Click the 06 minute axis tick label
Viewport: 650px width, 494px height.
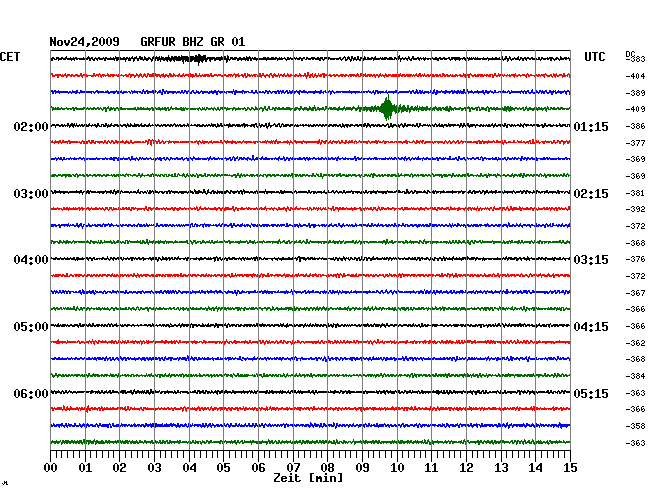pyautogui.click(x=258, y=467)
